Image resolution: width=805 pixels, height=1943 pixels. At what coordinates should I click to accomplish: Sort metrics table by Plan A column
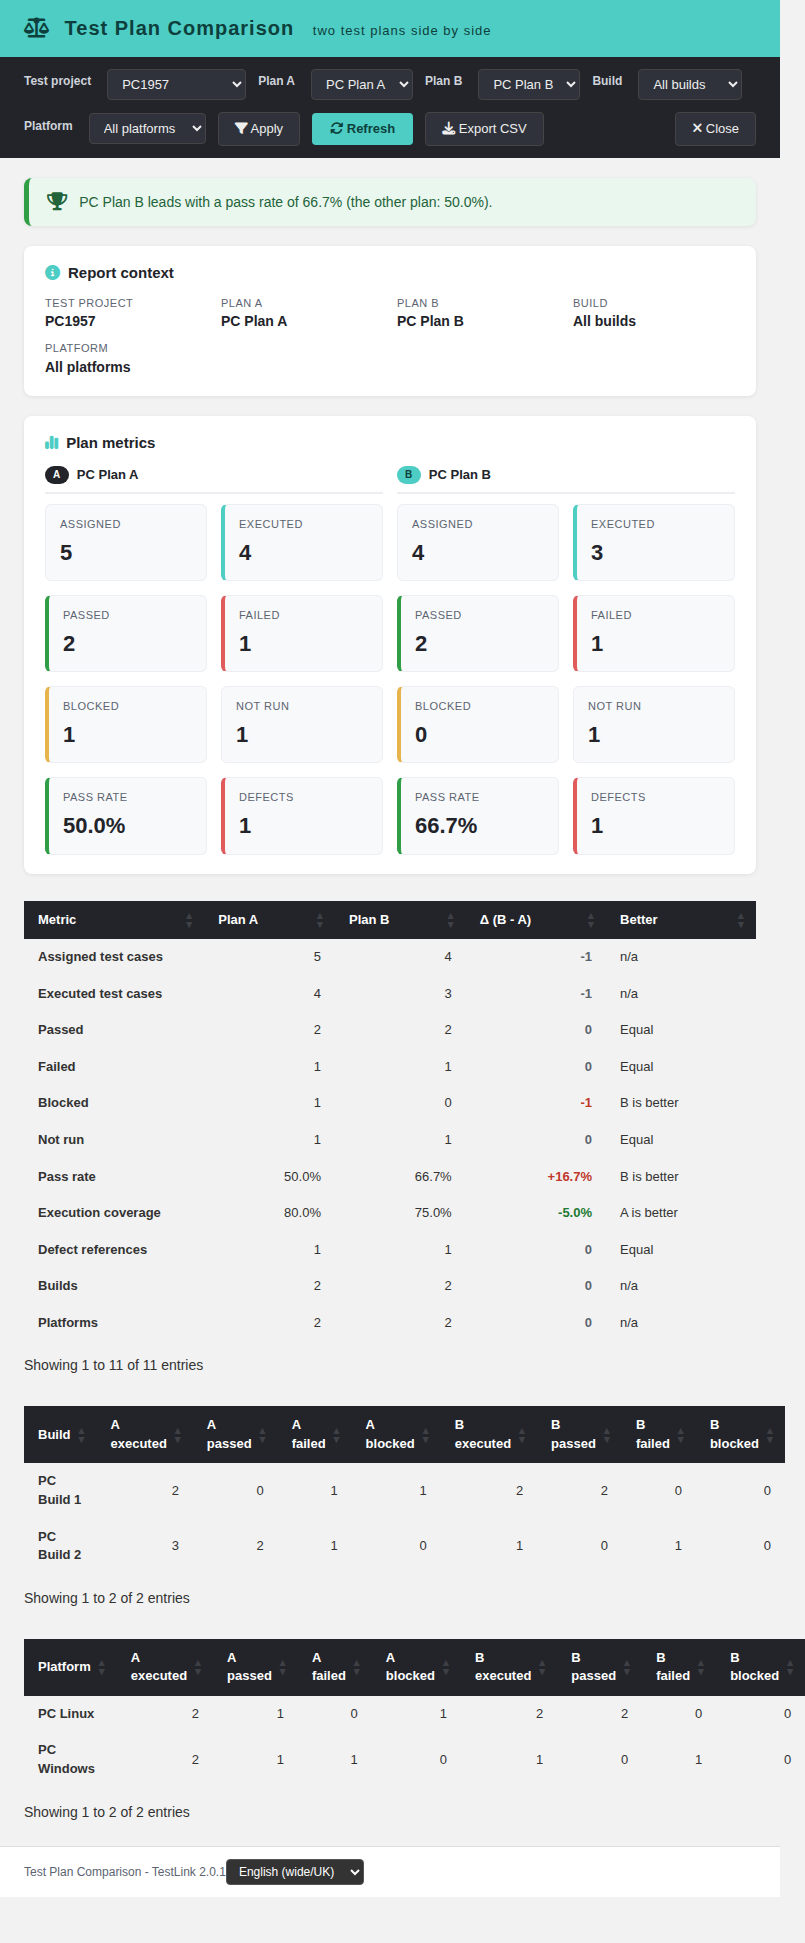(269, 920)
